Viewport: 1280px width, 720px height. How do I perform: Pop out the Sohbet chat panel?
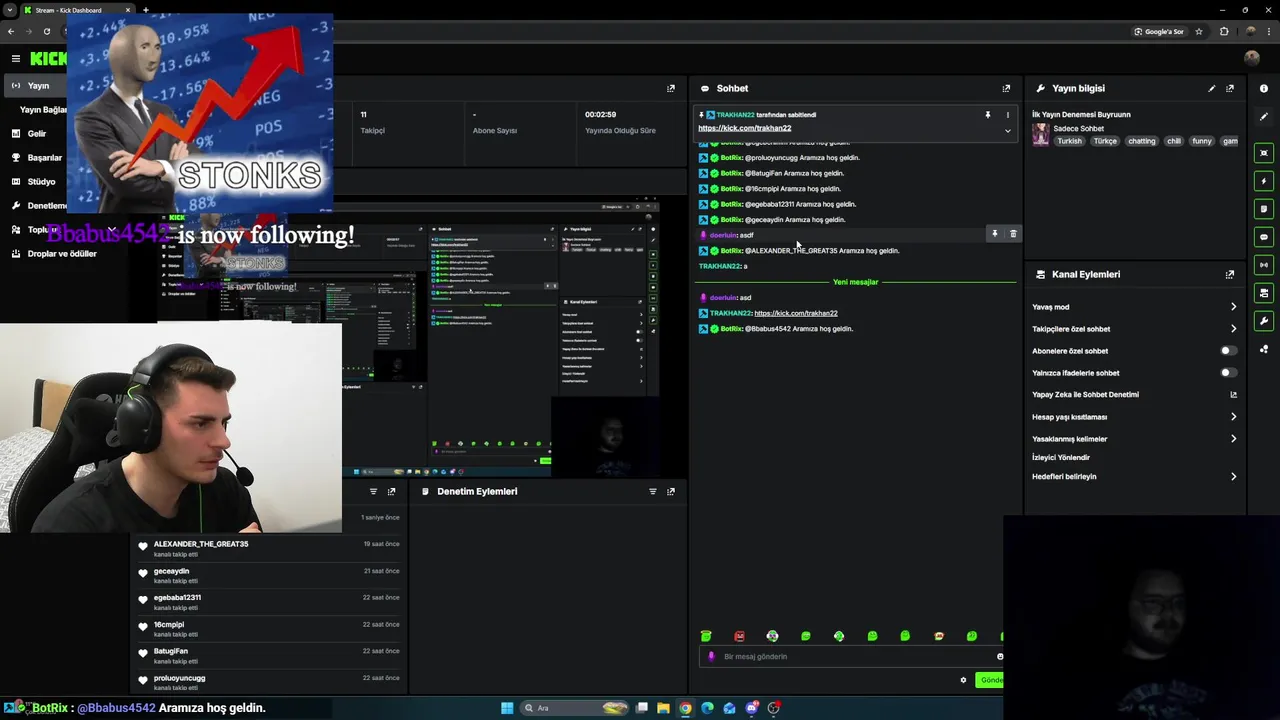pyautogui.click(x=1006, y=88)
